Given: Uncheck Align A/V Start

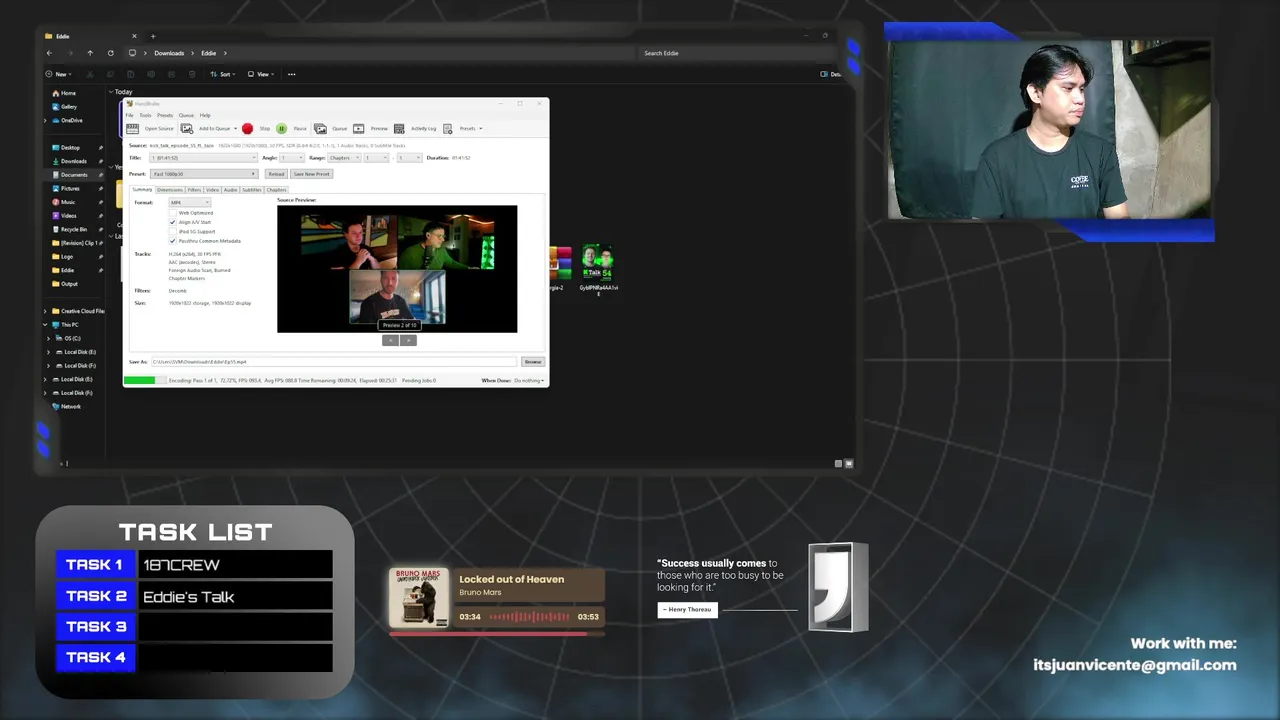Looking at the screenshot, I should (173, 222).
